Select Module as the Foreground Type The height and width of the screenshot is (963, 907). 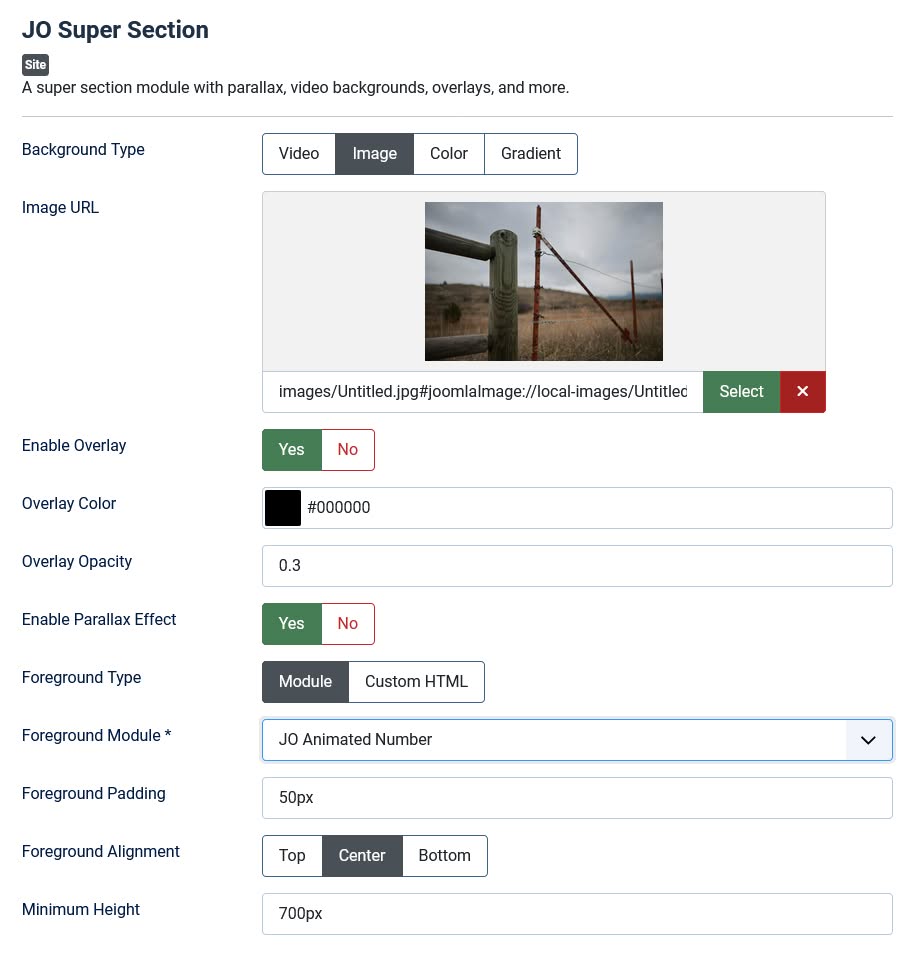(x=305, y=681)
